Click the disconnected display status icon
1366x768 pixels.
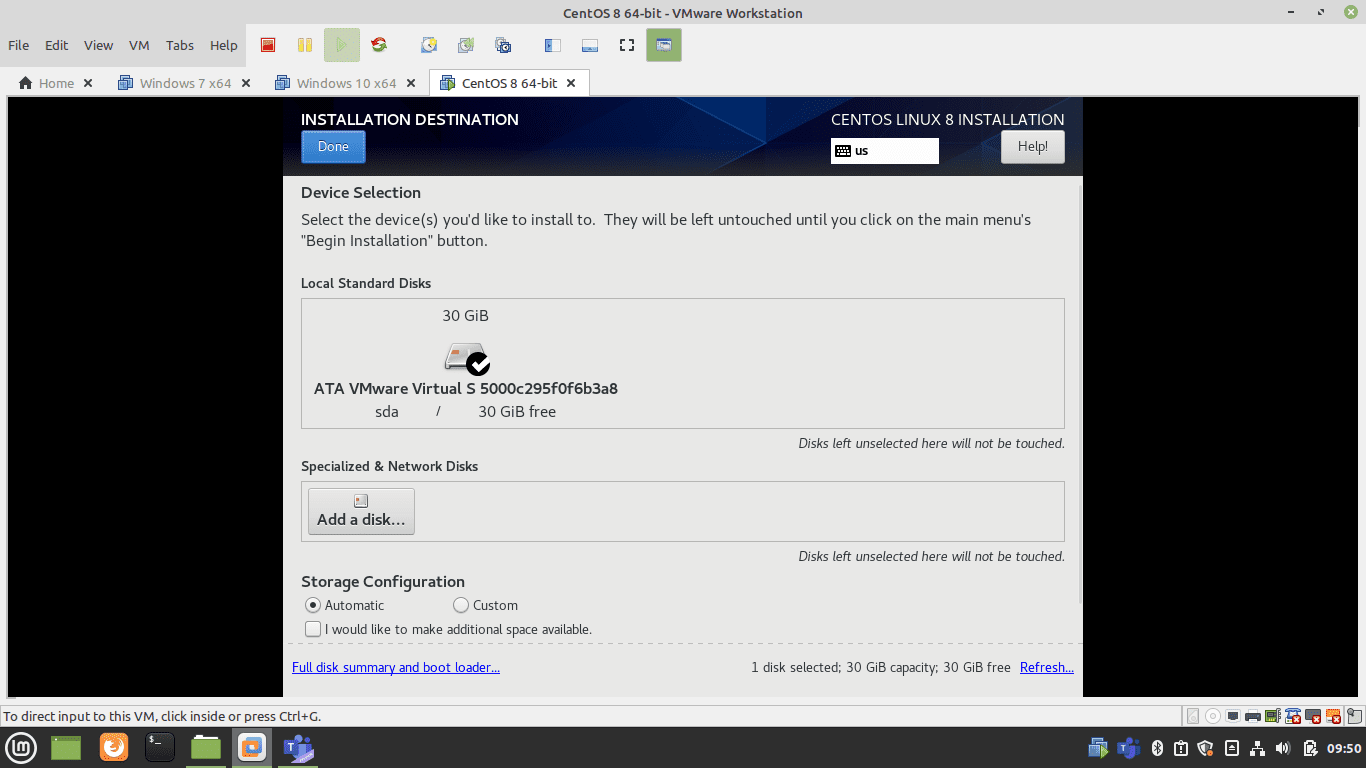1313,716
